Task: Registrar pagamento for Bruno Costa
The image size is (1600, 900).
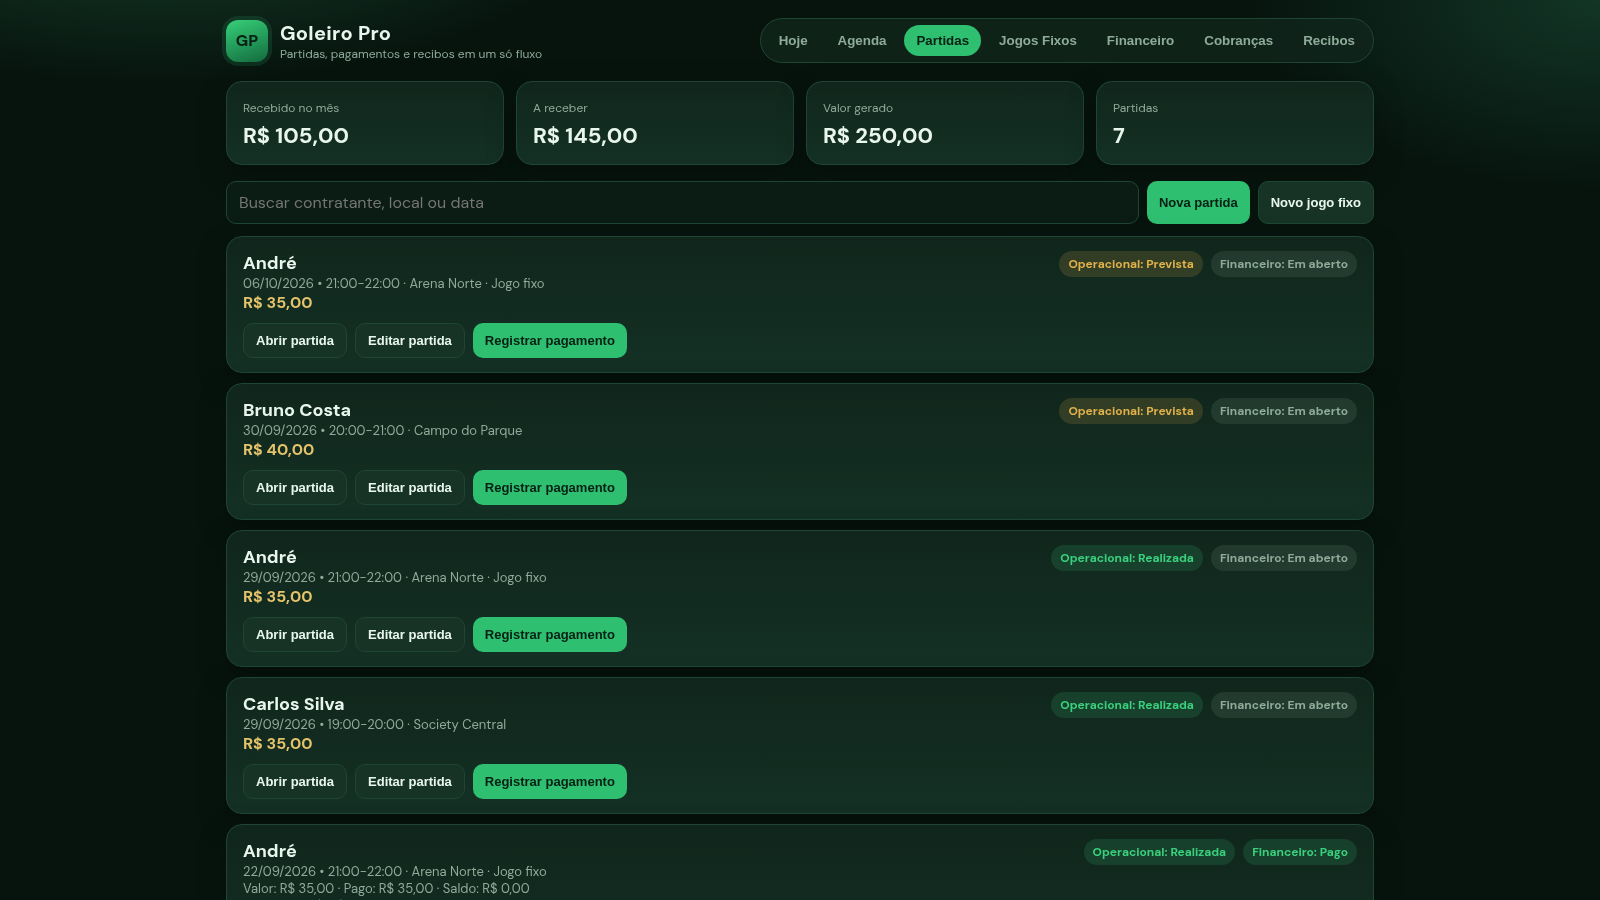Action: [x=550, y=487]
